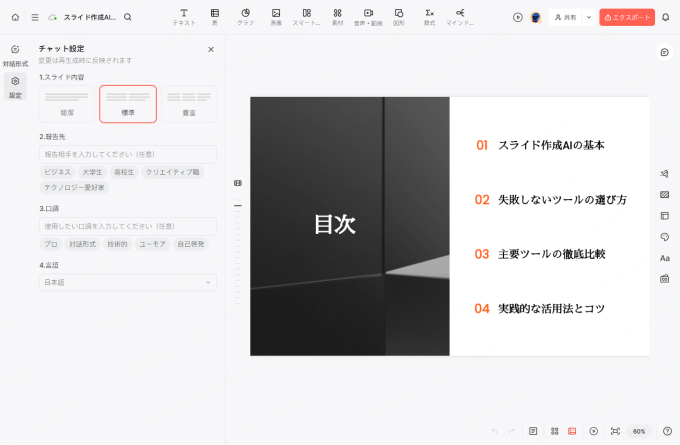Go to the home icon
Viewport: 680px width, 445px height.
coord(15,17)
